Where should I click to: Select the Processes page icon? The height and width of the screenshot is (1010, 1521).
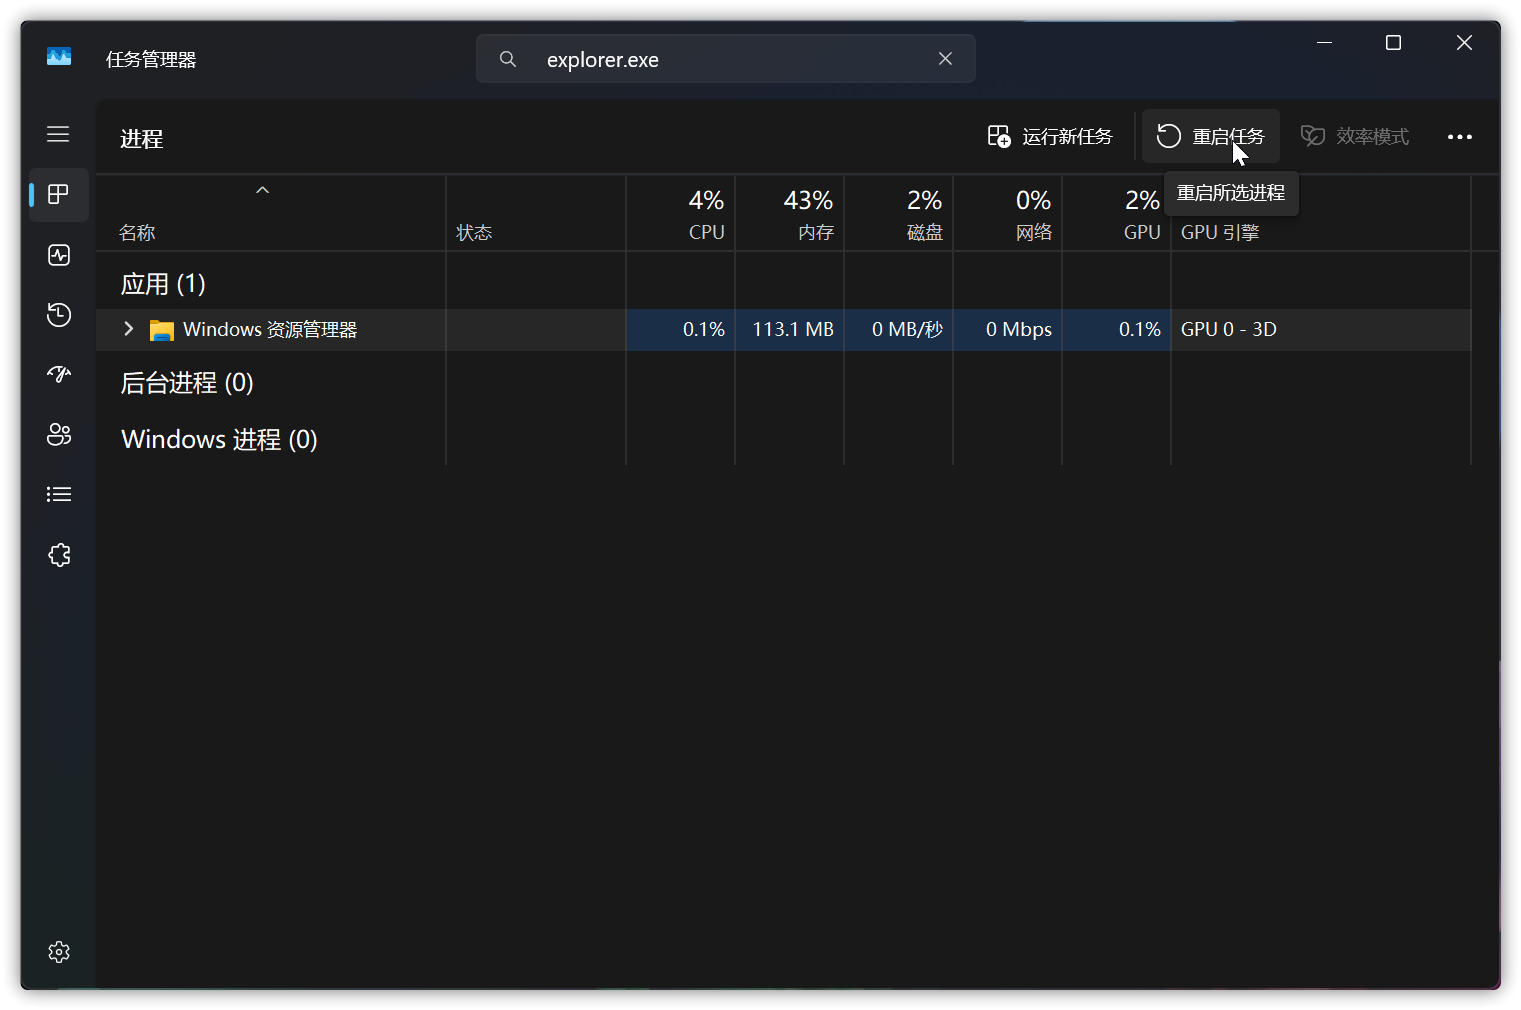point(59,194)
